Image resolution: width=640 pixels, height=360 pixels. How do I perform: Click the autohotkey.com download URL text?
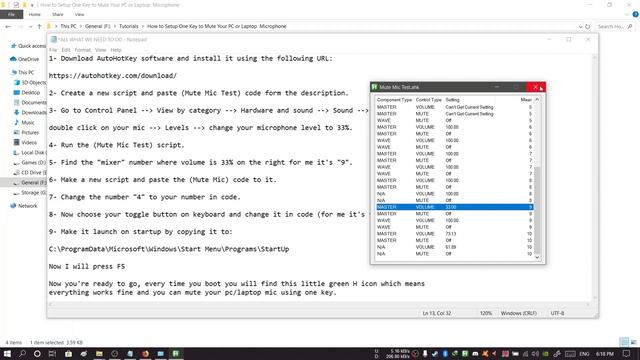coord(113,76)
